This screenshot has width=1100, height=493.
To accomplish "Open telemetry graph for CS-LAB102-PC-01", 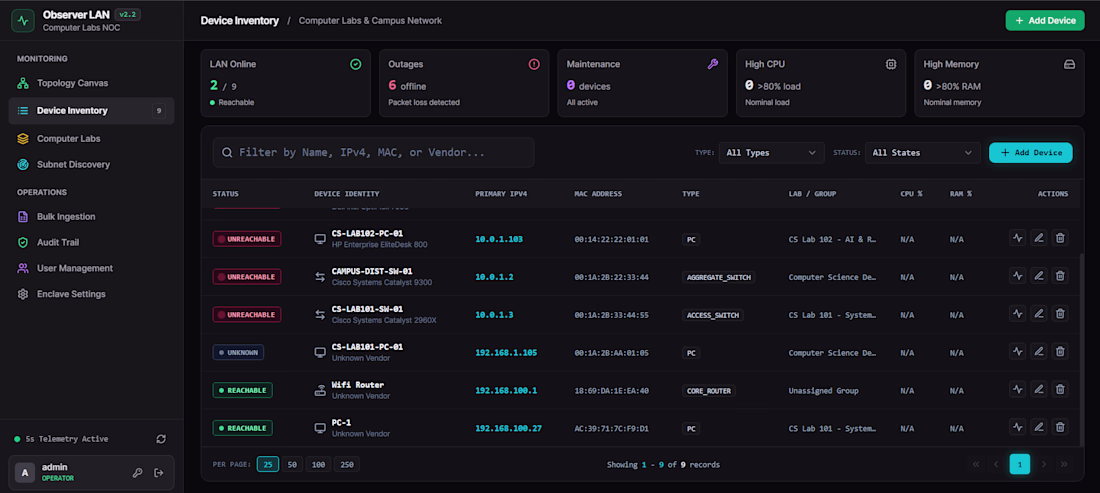I will [1017, 238].
